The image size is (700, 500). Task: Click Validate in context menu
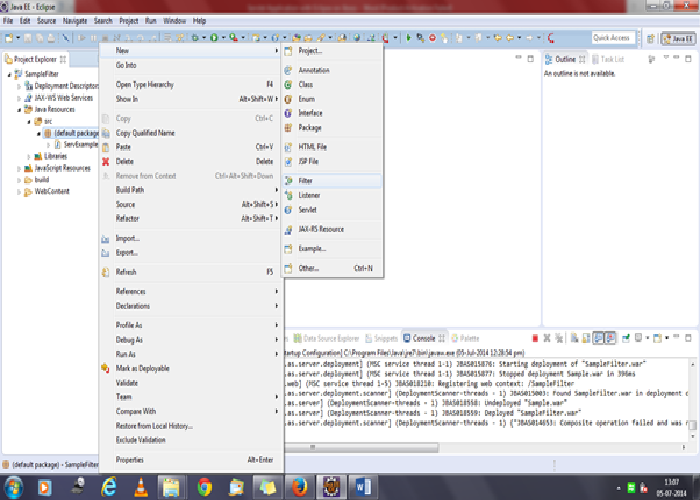click(x=191, y=383)
